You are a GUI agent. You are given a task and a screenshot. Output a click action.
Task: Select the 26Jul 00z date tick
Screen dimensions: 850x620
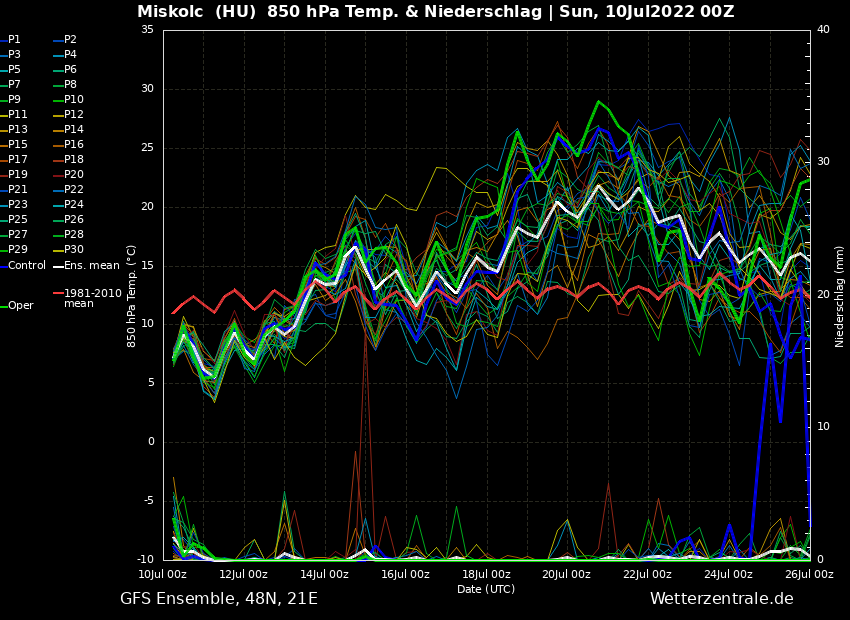pyautogui.click(x=808, y=574)
